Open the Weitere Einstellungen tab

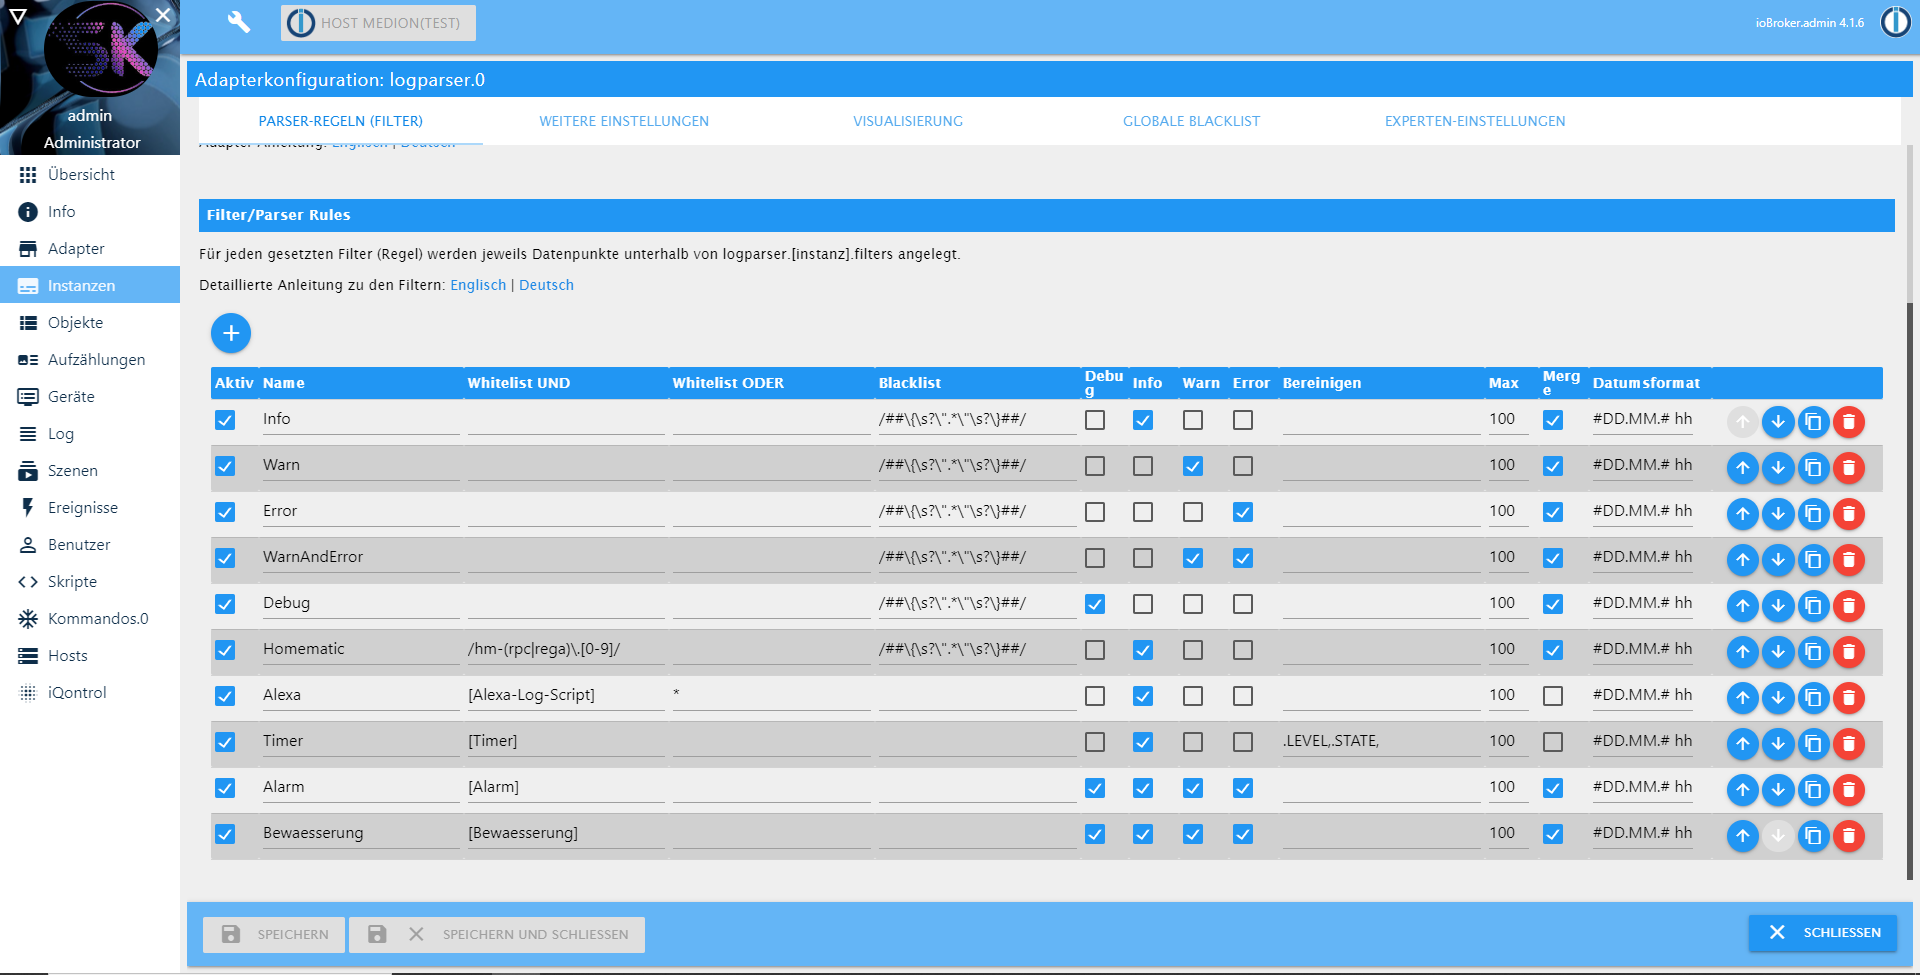coord(624,121)
